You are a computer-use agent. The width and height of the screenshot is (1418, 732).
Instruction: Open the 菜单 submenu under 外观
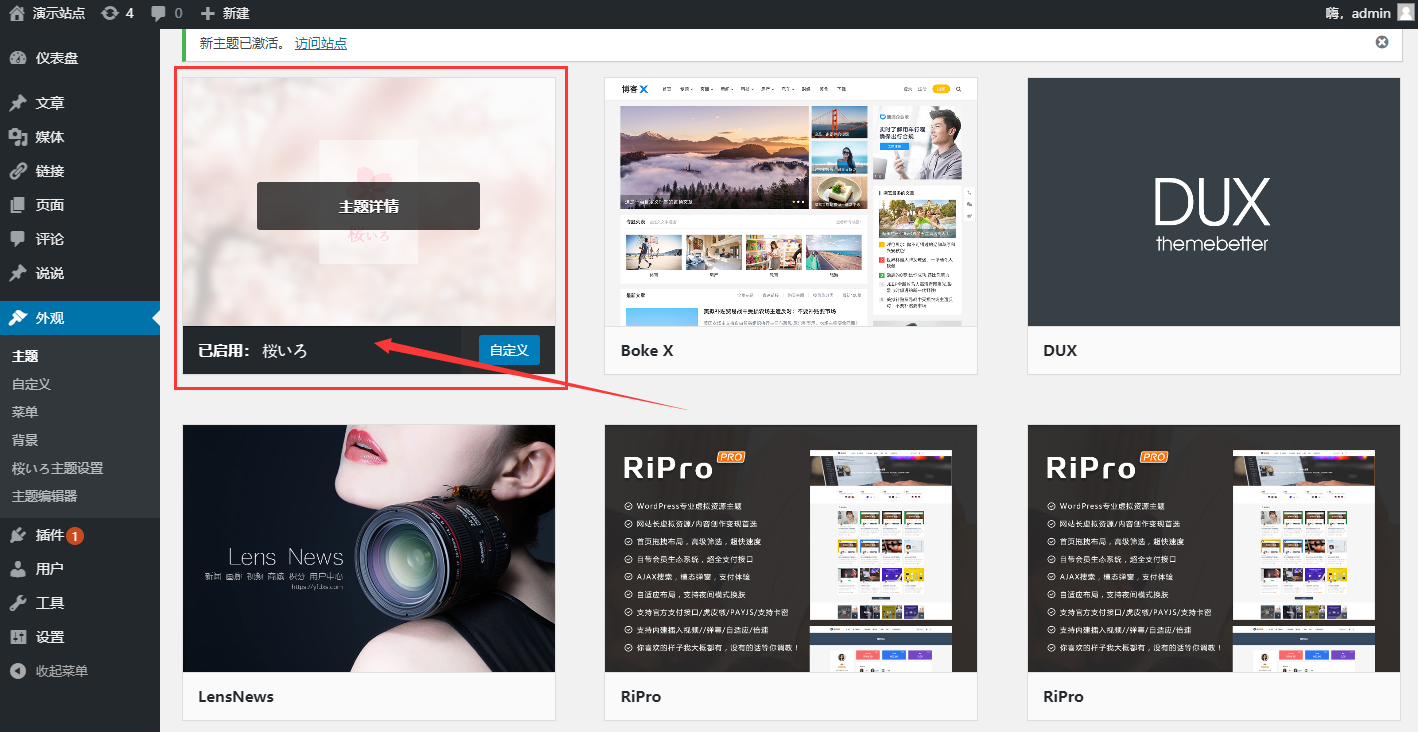pos(25,412)
